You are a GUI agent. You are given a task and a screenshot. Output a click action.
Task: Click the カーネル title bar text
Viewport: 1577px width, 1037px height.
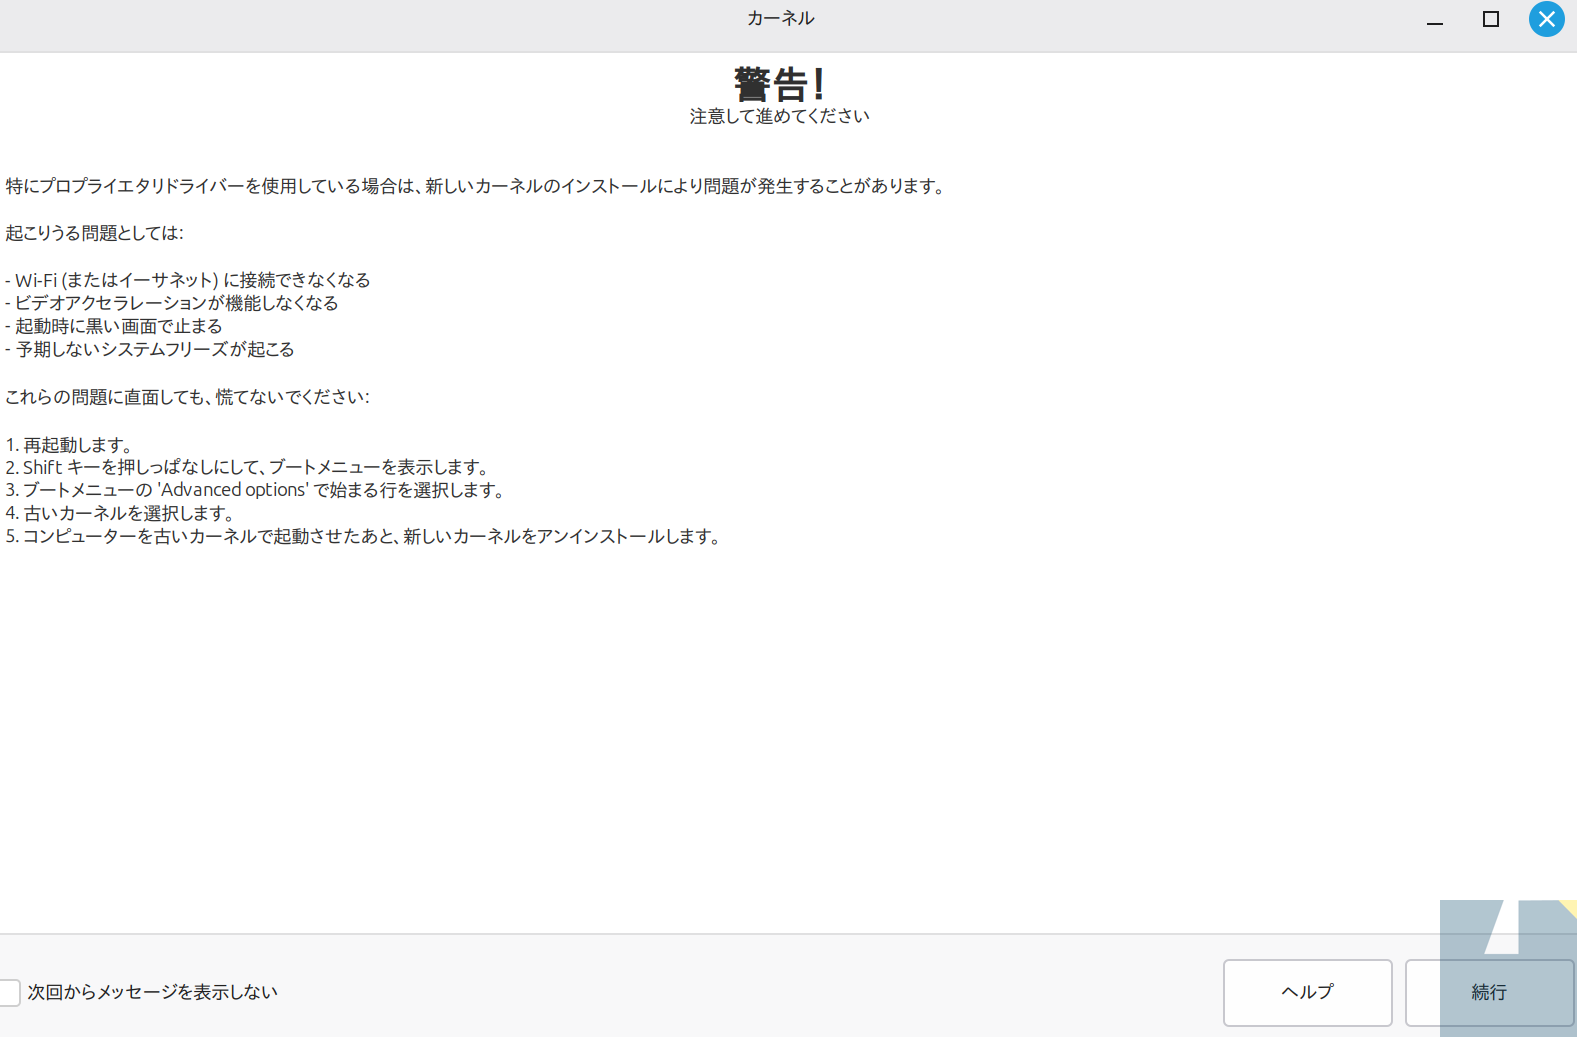pyautogui.click(x=781, y=18)
